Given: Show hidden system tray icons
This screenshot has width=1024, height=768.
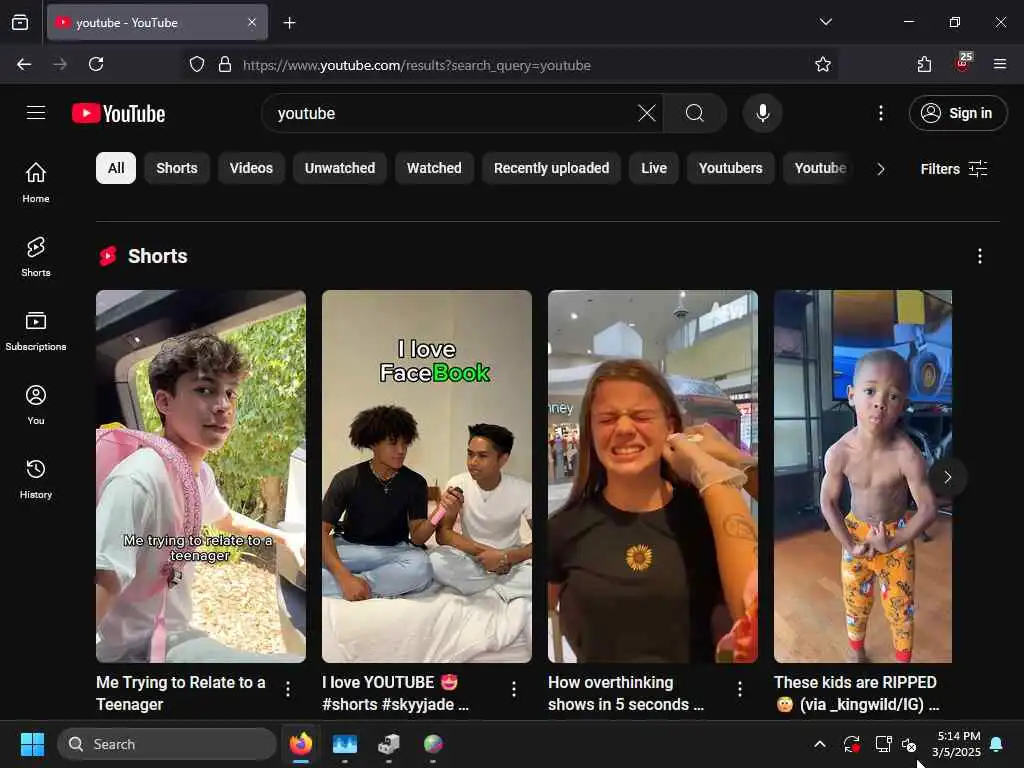Looking at the screenshot, I should pyautogui.click(x=820, y=744).
